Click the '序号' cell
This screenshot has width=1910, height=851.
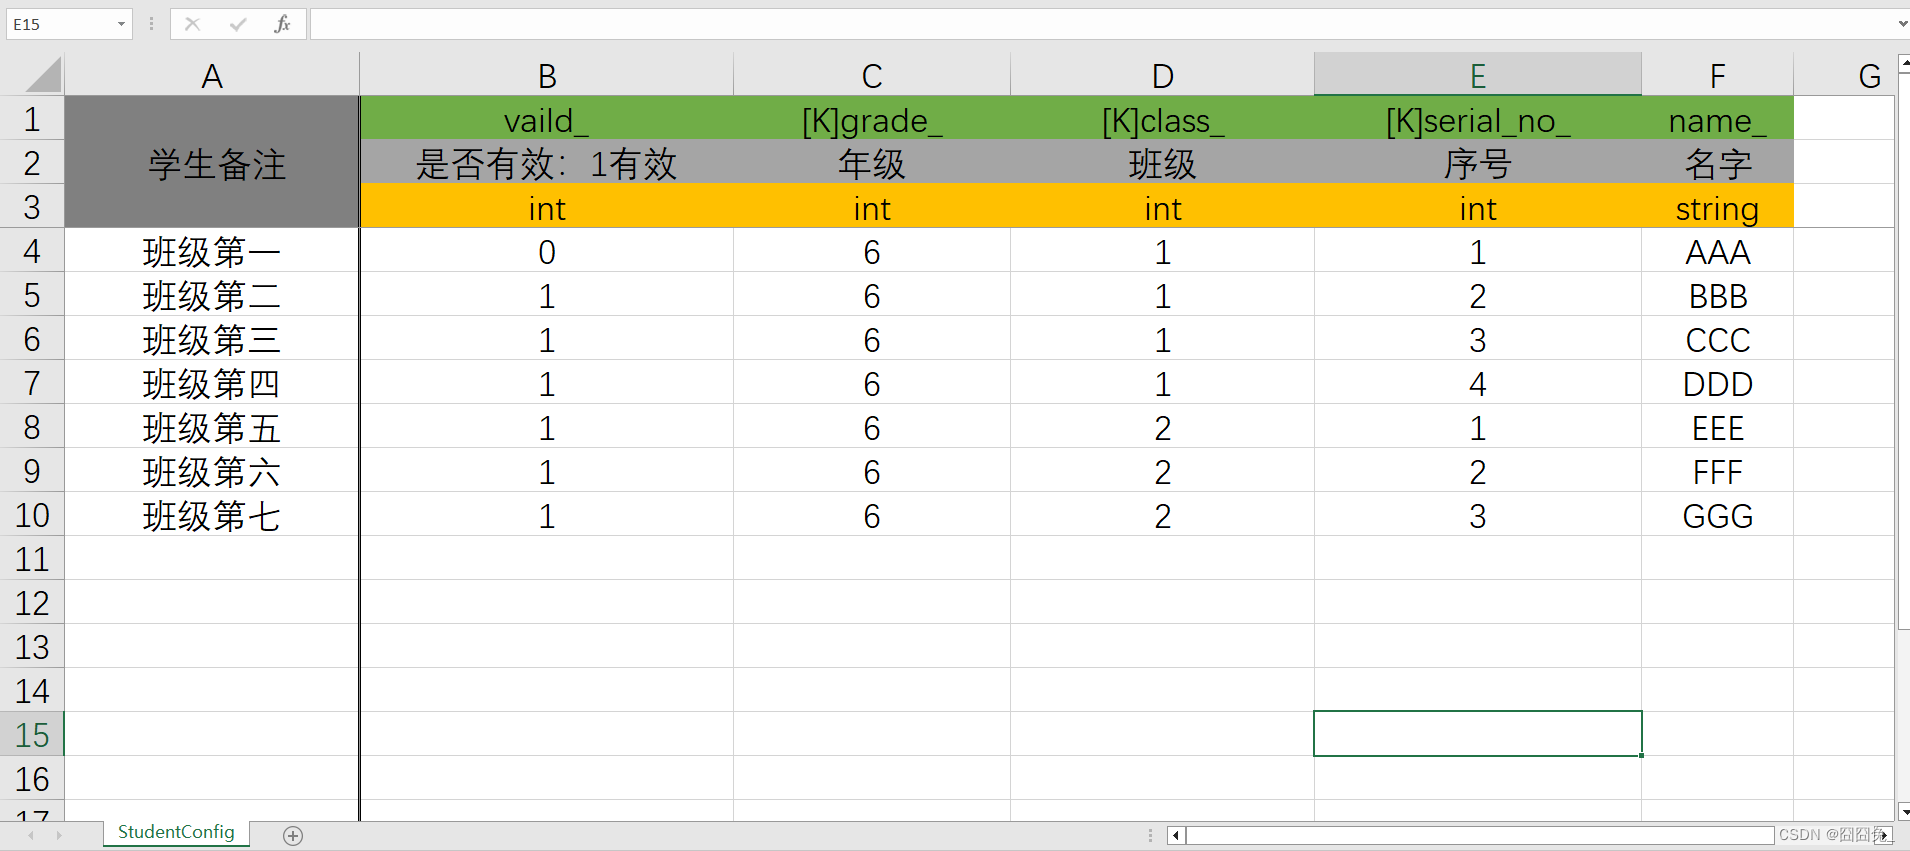point(1478,163)
